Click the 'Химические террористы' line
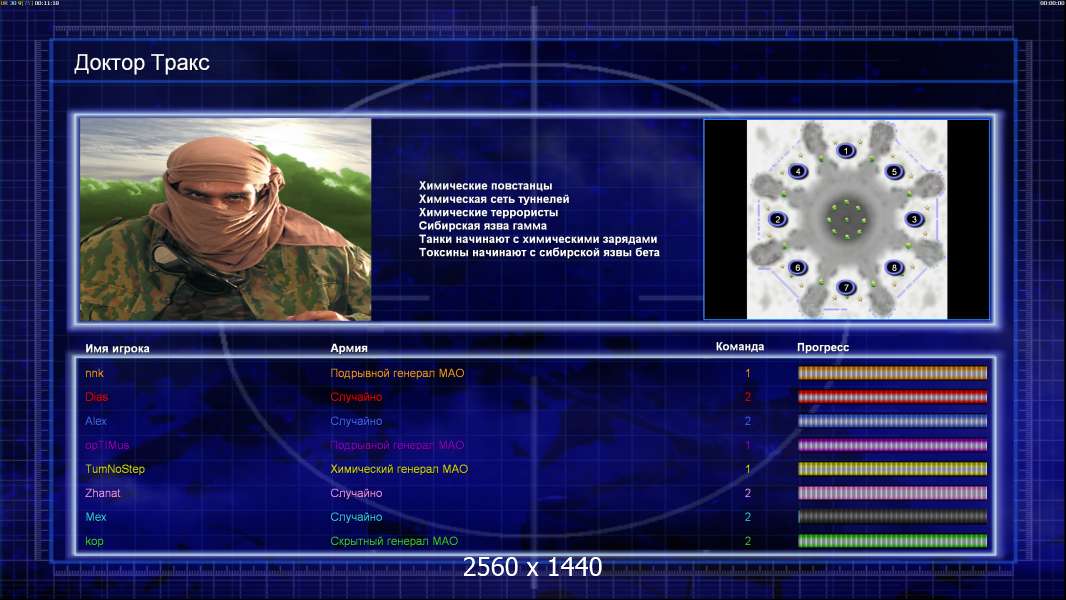Image resolution: width=1066 pixels, height=600 pixels. pos(488,212)
